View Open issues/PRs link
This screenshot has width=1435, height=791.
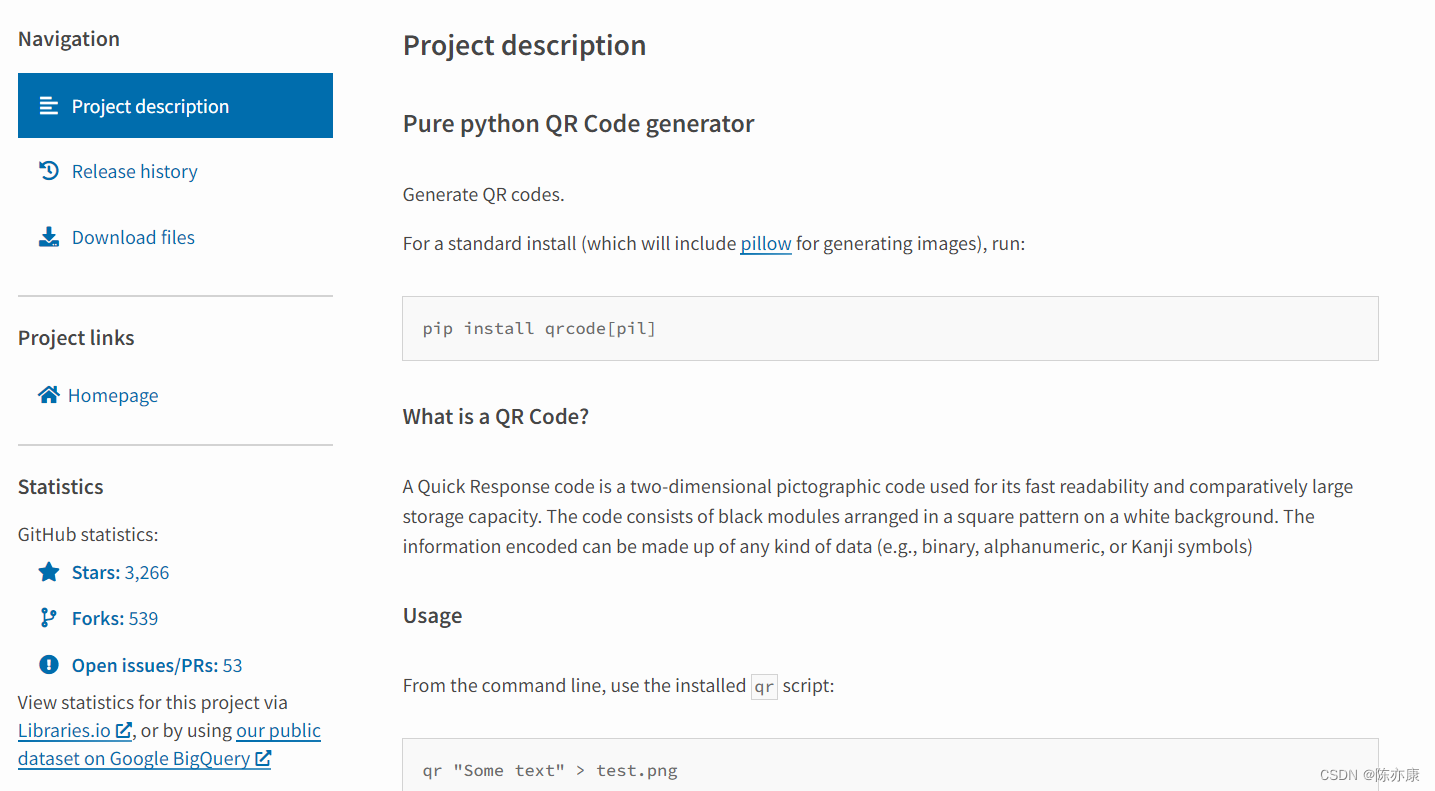(157, 666)
